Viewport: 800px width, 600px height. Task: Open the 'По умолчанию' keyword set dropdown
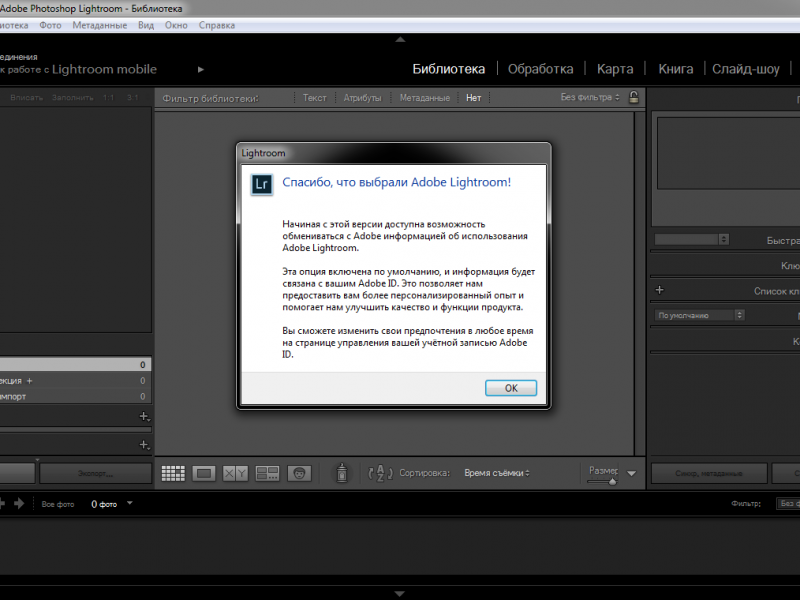[699, 315]
